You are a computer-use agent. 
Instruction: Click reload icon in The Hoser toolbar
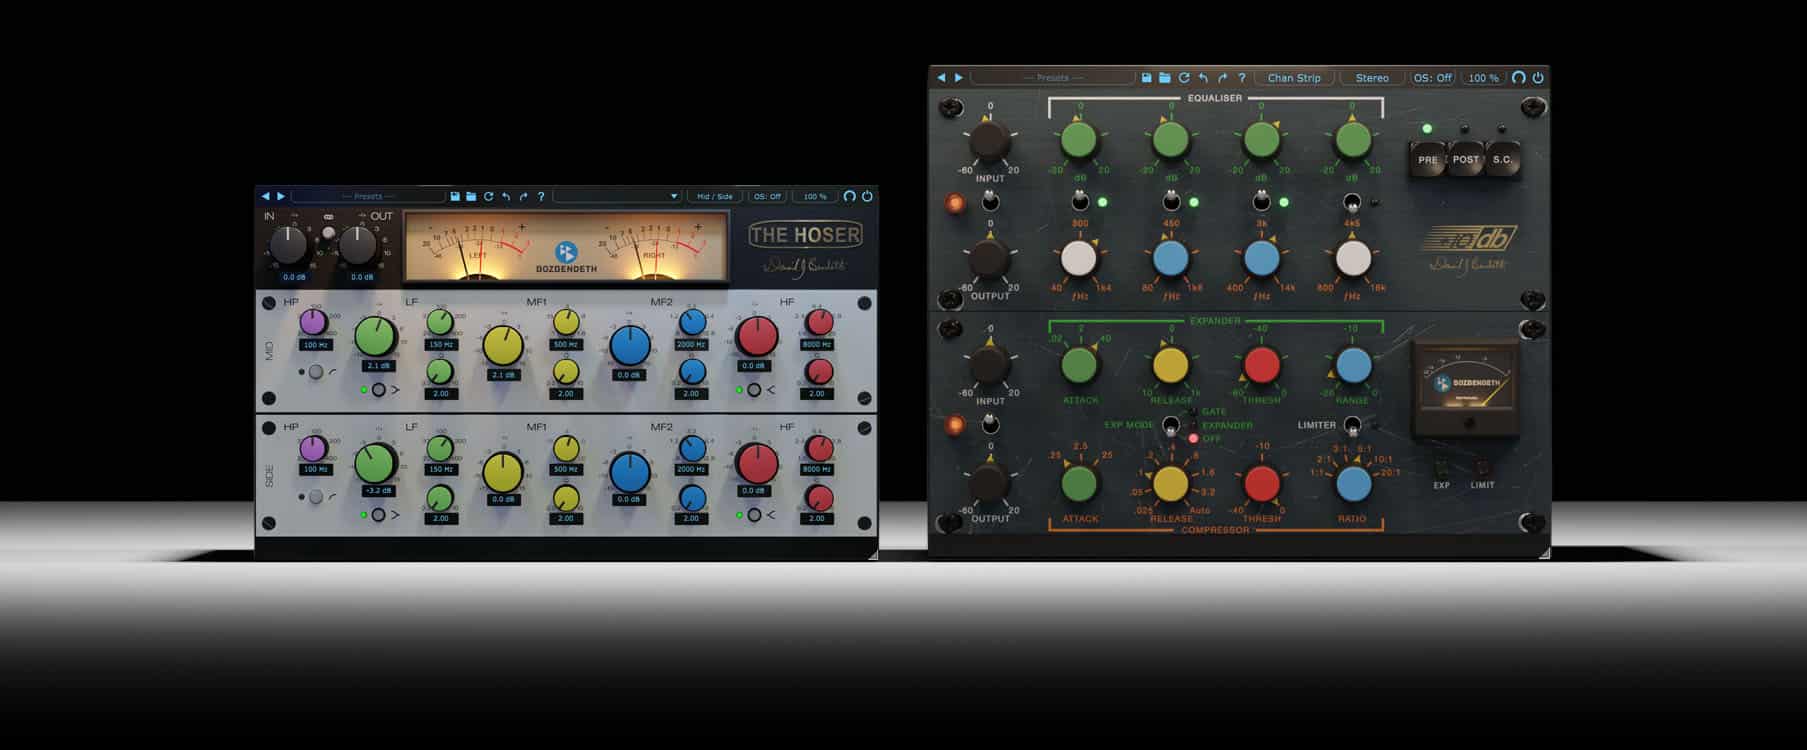click(x=488, y=197)
